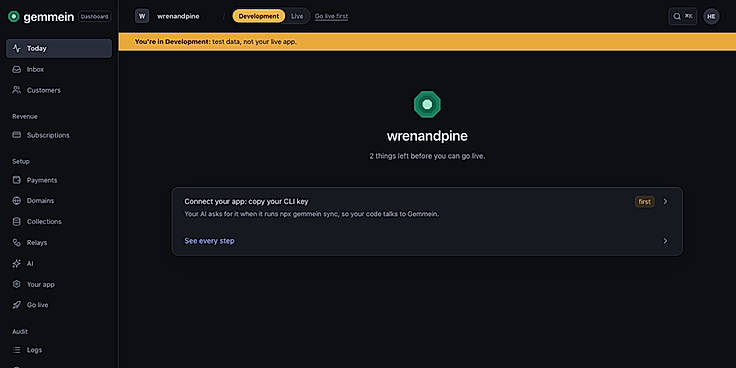Click the Domains globe icon
736x368 pixels.
click(x=17, y=201)
